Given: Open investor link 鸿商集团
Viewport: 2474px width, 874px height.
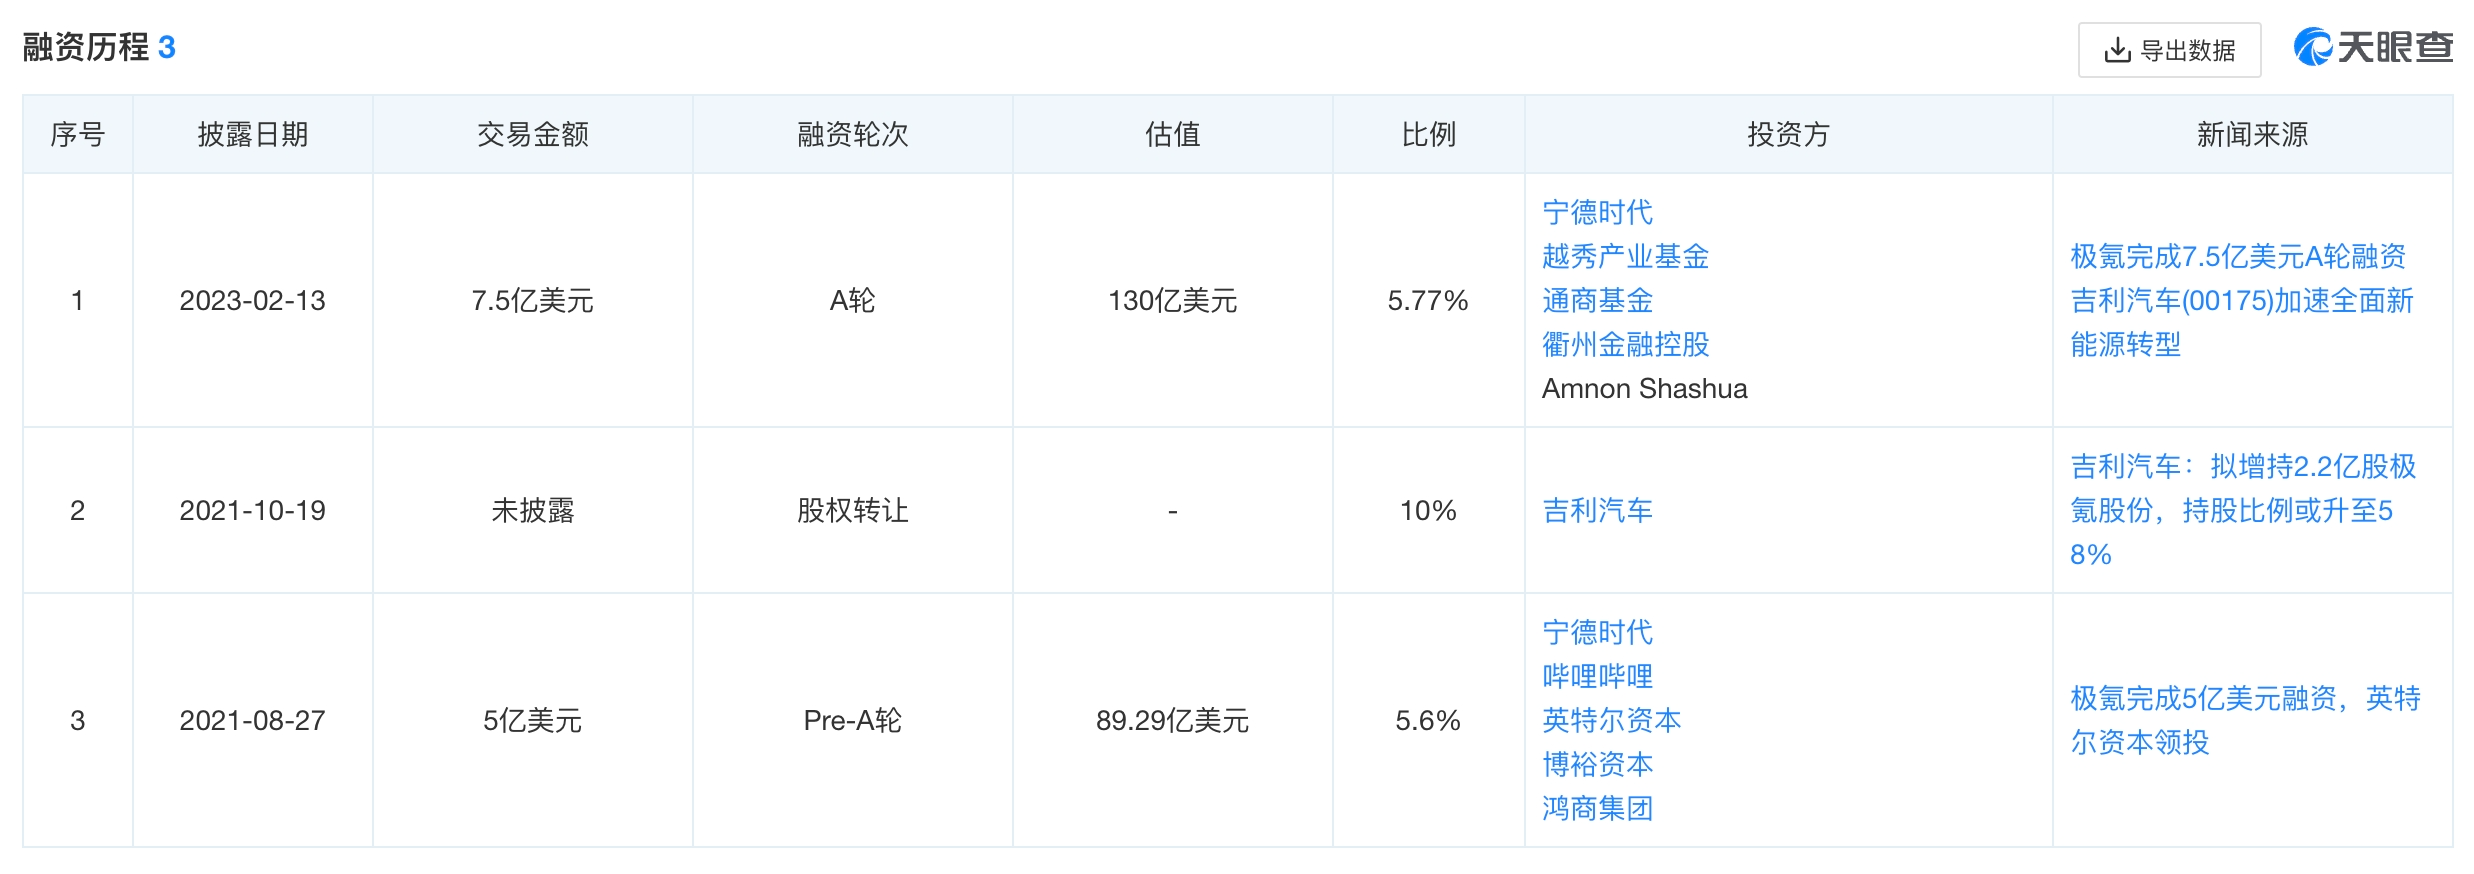Looking at the screenshot, I should point(1597,808).
